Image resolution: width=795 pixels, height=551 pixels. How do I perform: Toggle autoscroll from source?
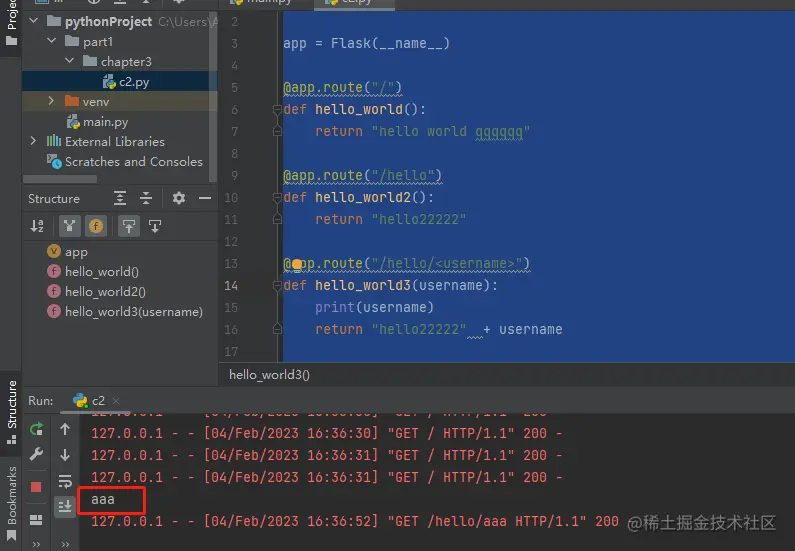pyautogui.click(x=155, y=226)
